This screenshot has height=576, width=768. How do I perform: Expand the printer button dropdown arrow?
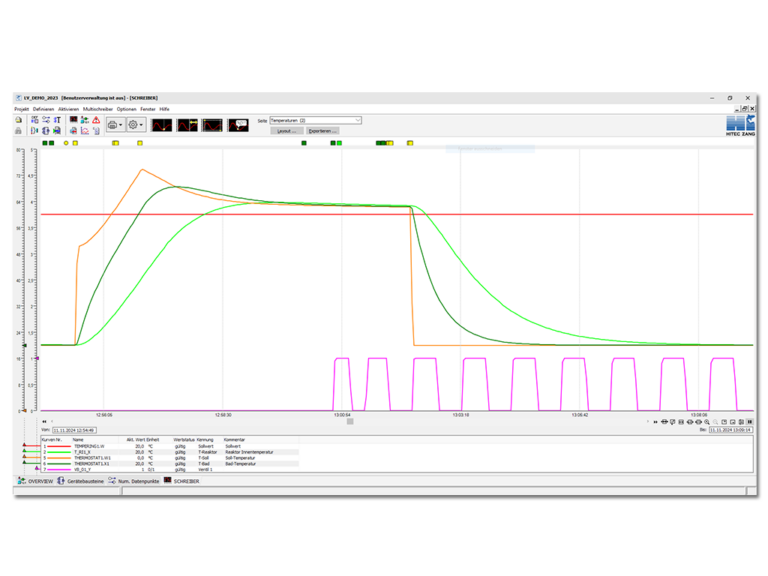121,125
